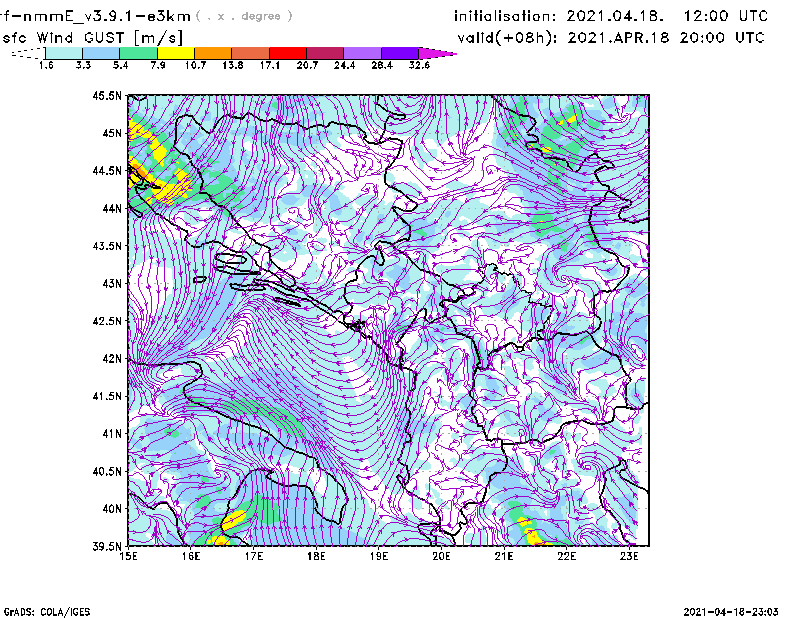The height and width of the screenshot is (618, 800).
Task: Click the '22E' longitude label
Action: pyautogui.click(x=567, y=556)
